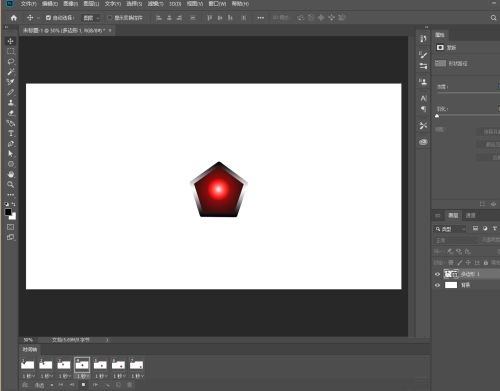The image size is (500, 391).
Task: Select the Zoom magnifier tool
Action: point(11,184)
